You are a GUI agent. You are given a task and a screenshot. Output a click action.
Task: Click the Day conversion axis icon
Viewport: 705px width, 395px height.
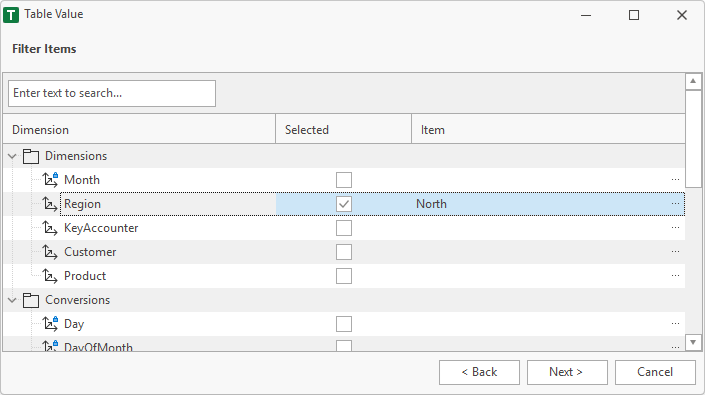[50, 324]
